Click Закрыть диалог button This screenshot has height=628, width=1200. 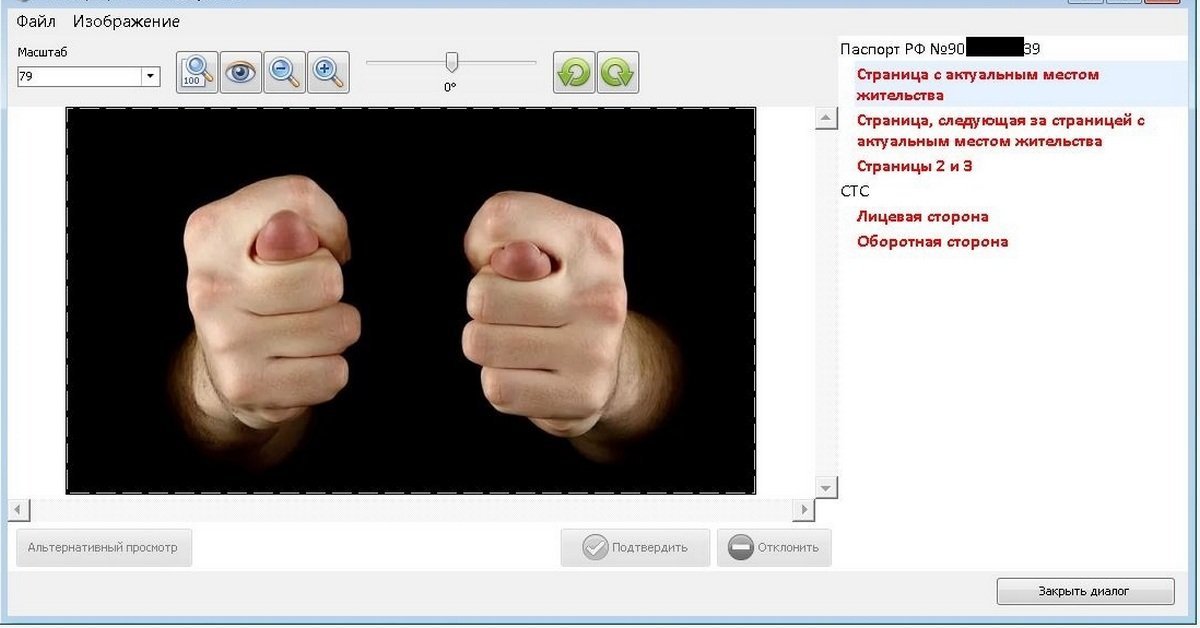tap(1085, 591)
